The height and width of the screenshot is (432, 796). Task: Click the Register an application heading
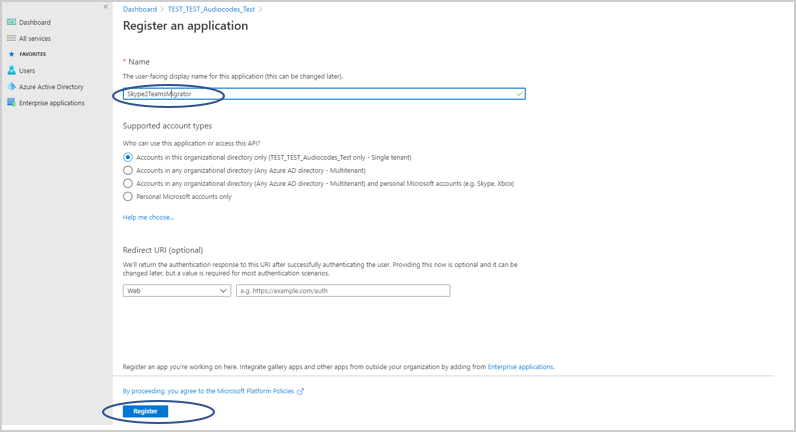(x=185, y=26)
